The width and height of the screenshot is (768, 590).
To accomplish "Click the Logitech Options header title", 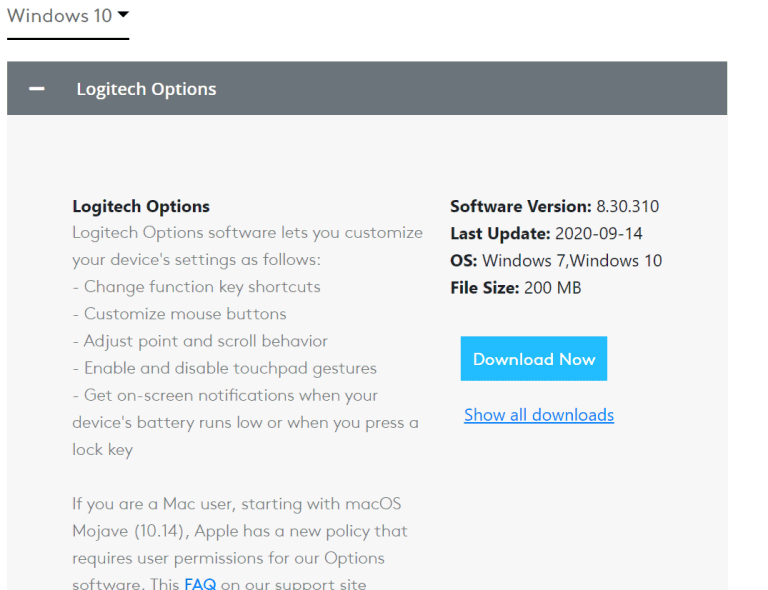I will (146, 89).
